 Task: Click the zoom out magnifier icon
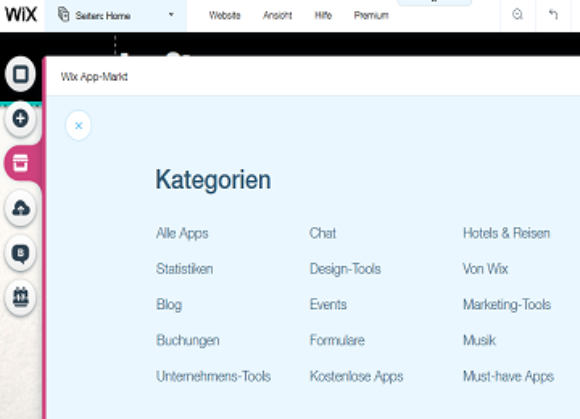(517, 14)
